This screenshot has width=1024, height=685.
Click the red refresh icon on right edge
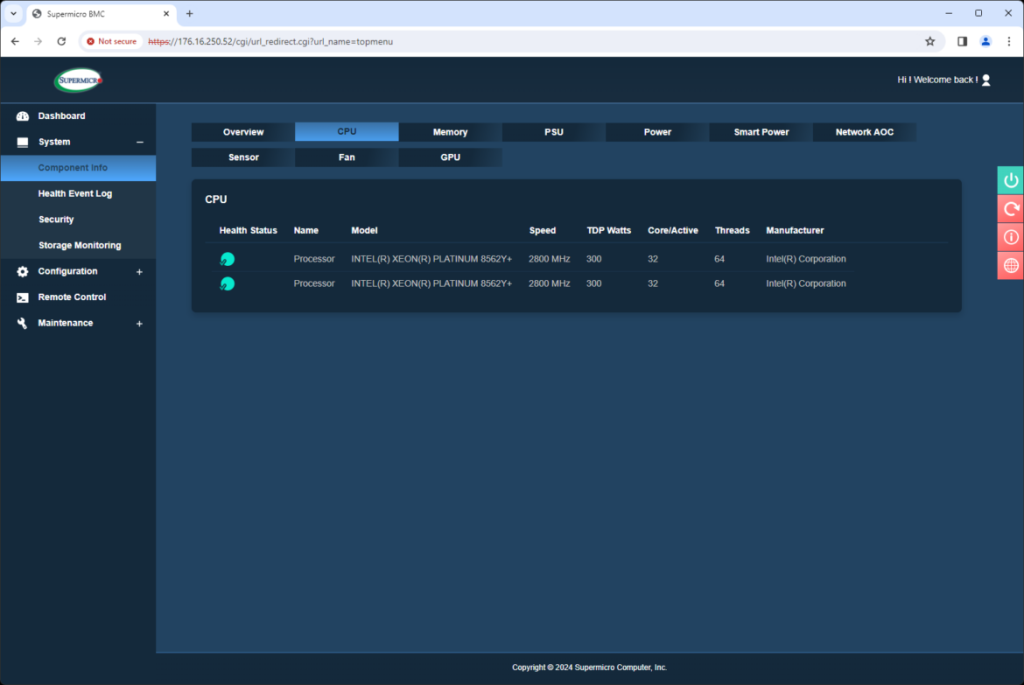coord(1010,209)
